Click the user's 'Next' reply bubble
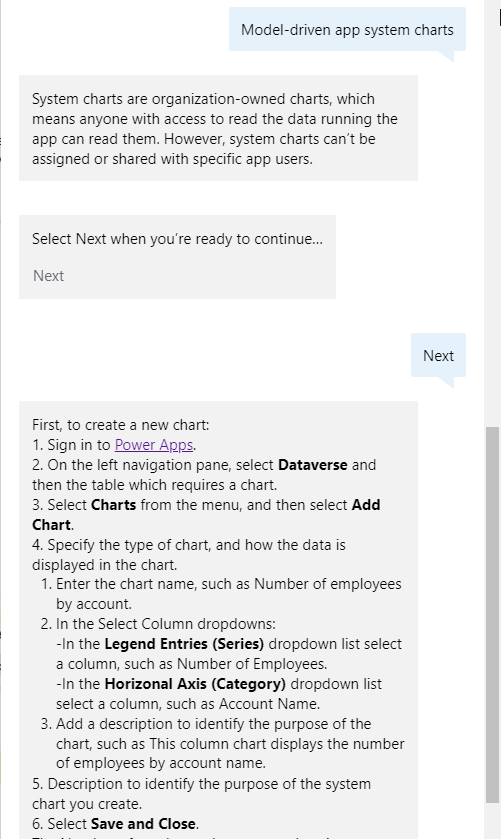This screenshot has width=501, height=839. 438,355
